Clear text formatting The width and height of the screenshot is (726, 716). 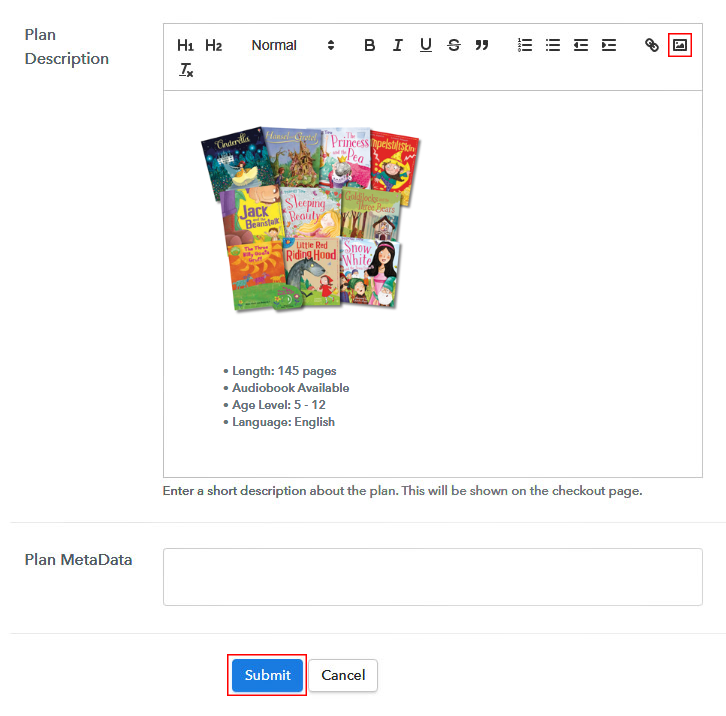coord(186,70)
